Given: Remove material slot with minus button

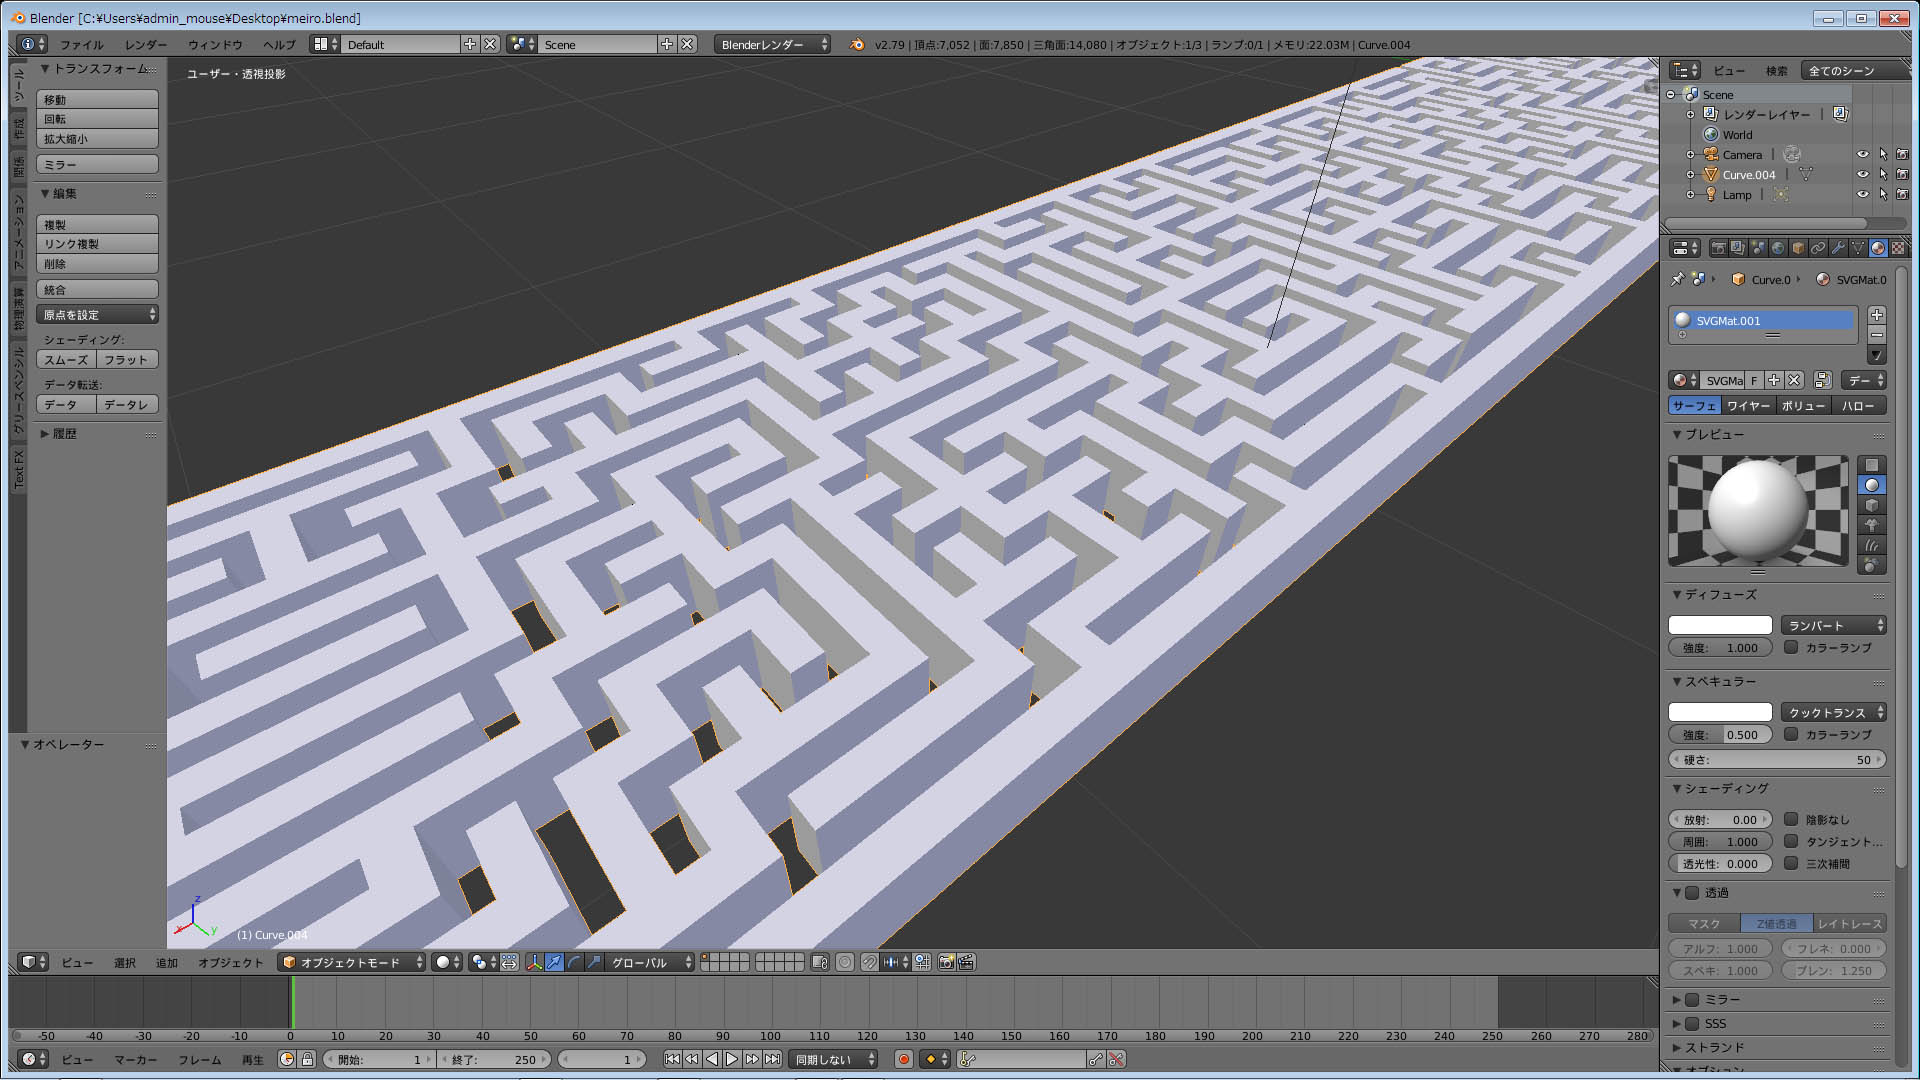Looking at the screenshot, I should coord(1877,335).
